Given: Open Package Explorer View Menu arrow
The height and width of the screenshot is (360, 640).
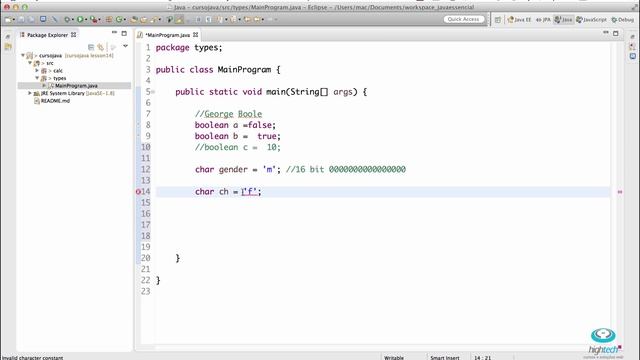Looking at the screenshot, I should (125, 46).
